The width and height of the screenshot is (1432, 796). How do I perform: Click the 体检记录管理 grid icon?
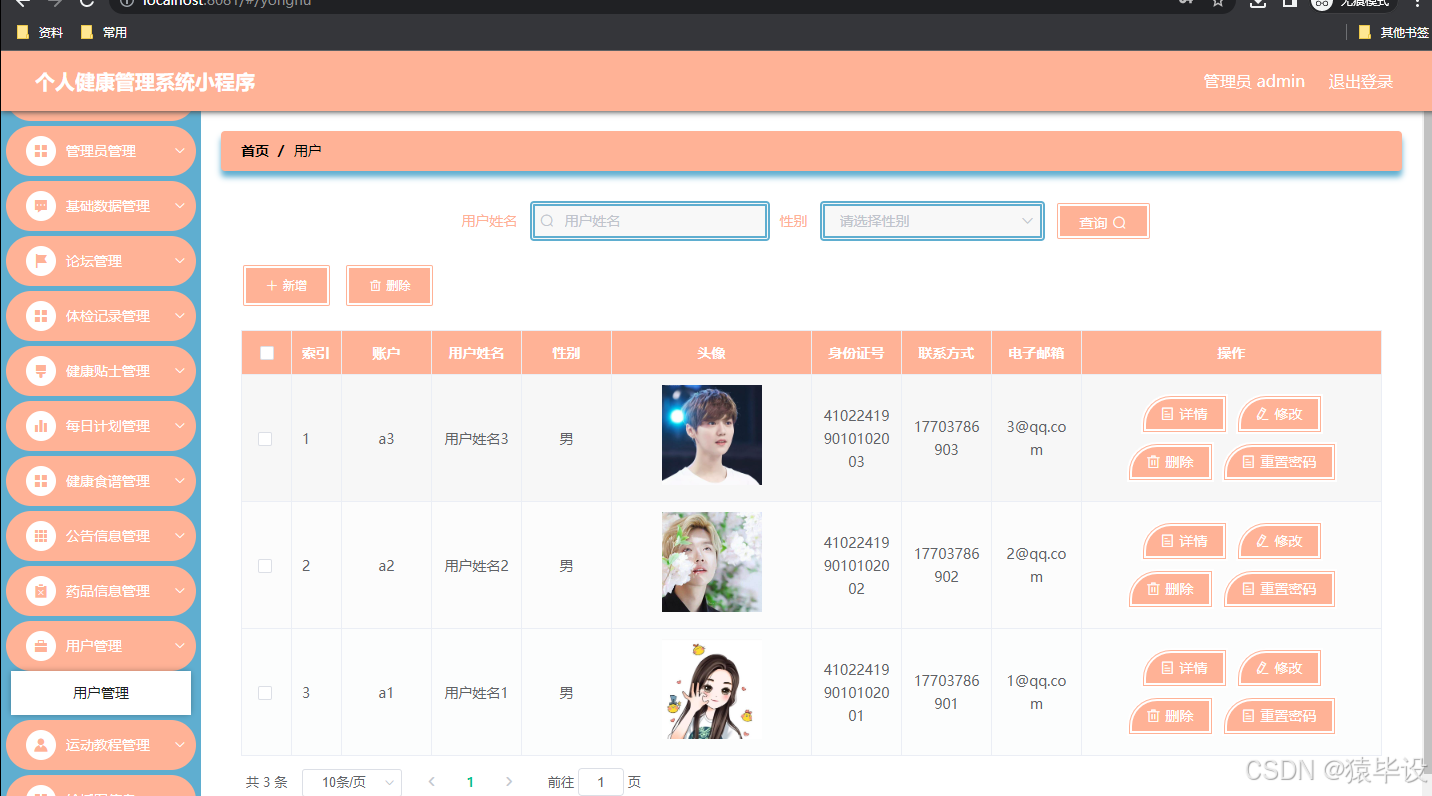(41, 316)
